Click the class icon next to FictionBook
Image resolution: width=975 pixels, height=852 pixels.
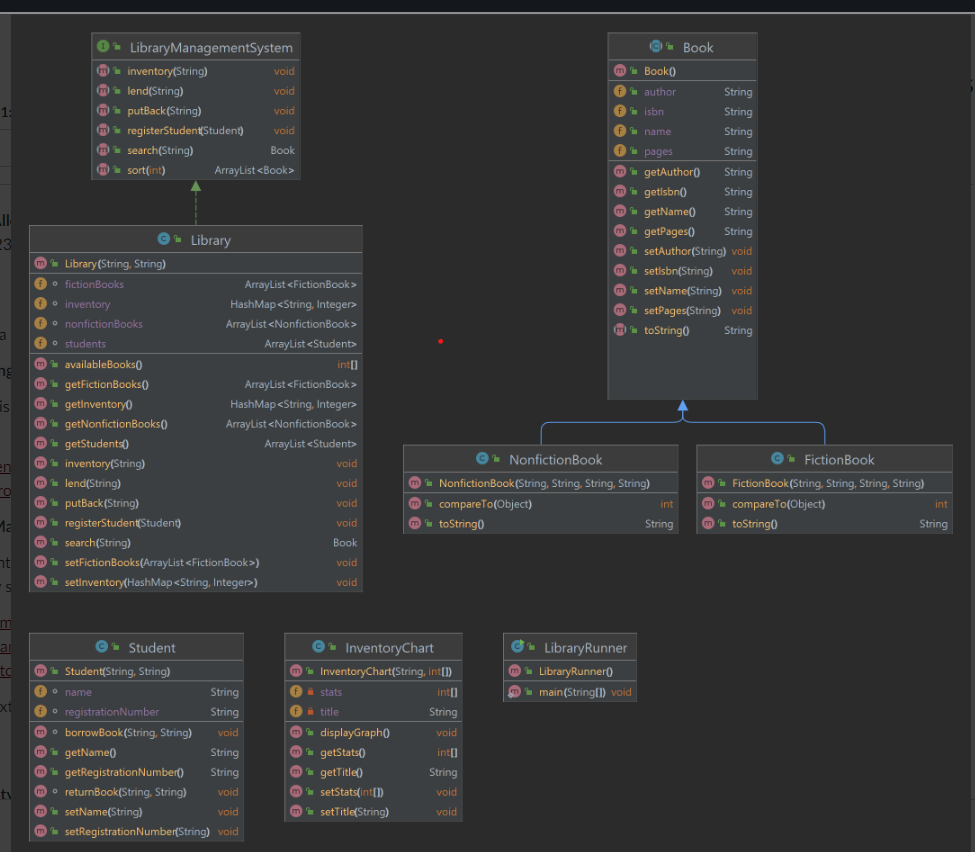coord(777,459)
